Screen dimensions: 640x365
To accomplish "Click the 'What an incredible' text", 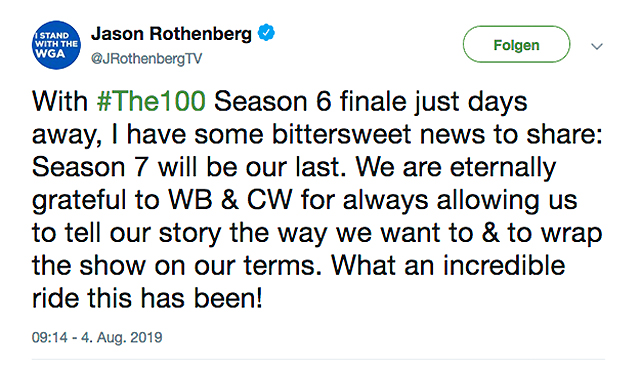I will coord(448,265).
